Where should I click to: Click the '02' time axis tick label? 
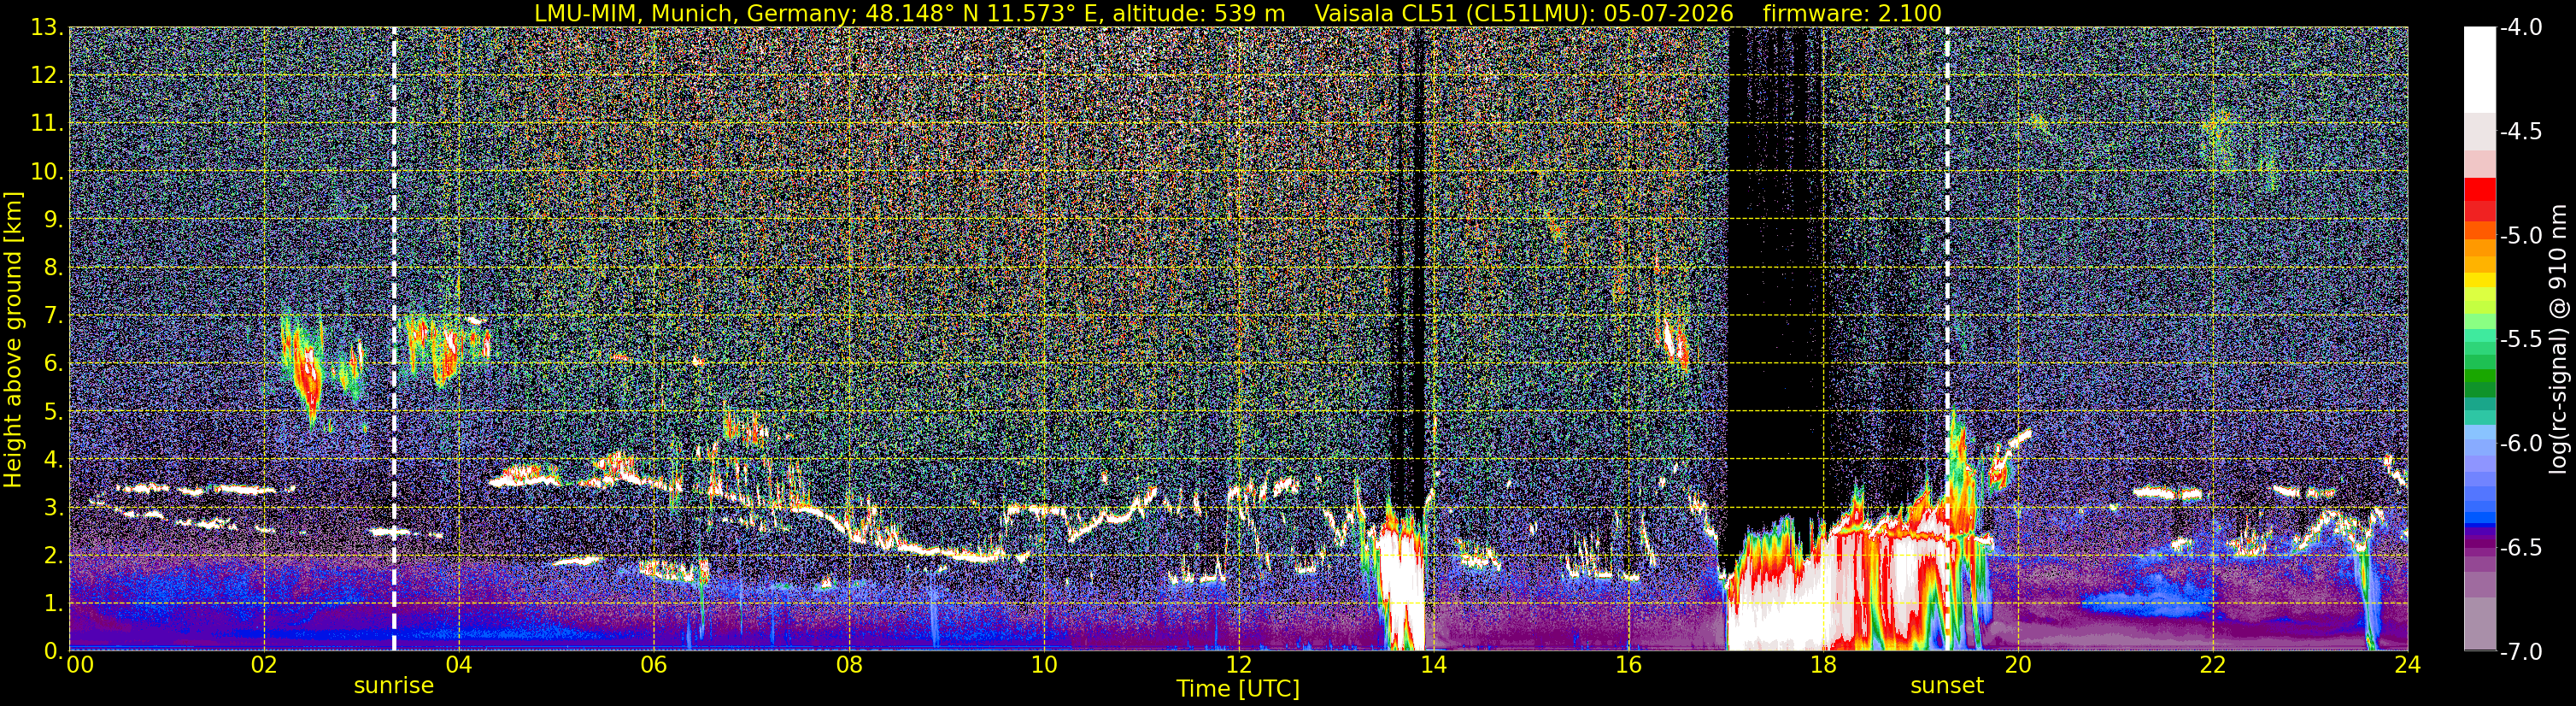pyautogui.click(x=263, y=665)
